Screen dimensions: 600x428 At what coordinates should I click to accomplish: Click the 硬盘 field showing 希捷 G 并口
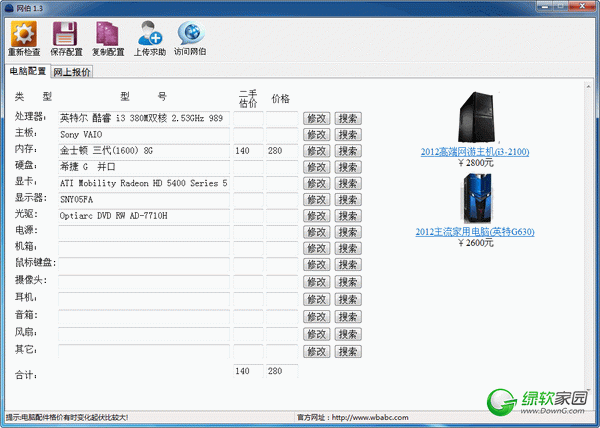(x=144, y=167)
